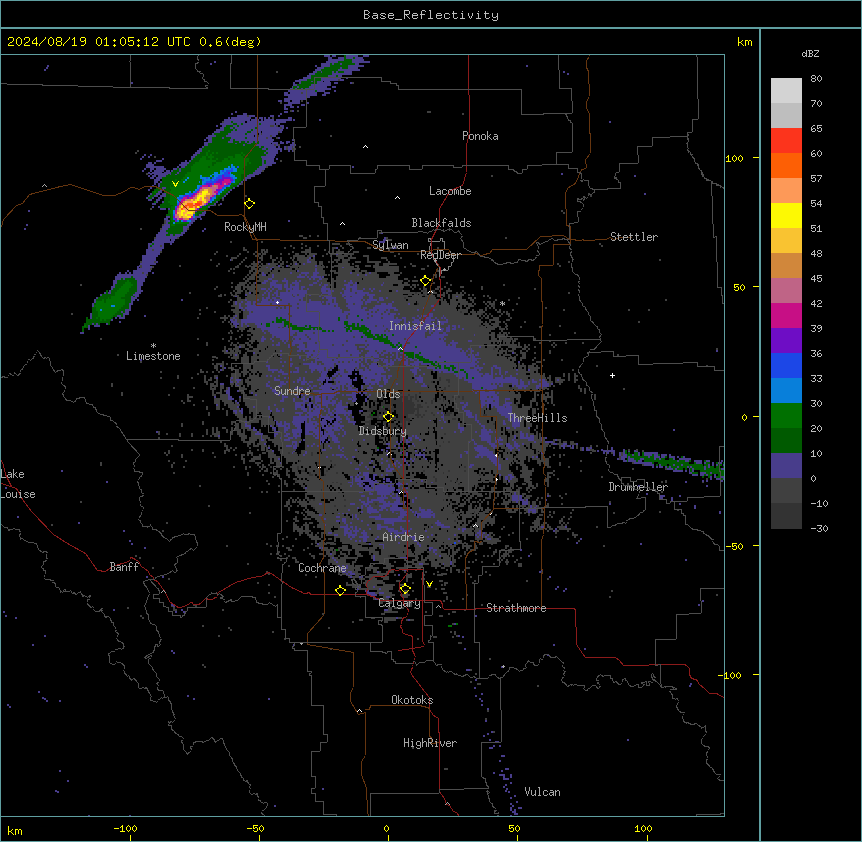Click the asterisk marker above Limestone
The height and width of the screenshot is (842, 862).
point(153,346)
